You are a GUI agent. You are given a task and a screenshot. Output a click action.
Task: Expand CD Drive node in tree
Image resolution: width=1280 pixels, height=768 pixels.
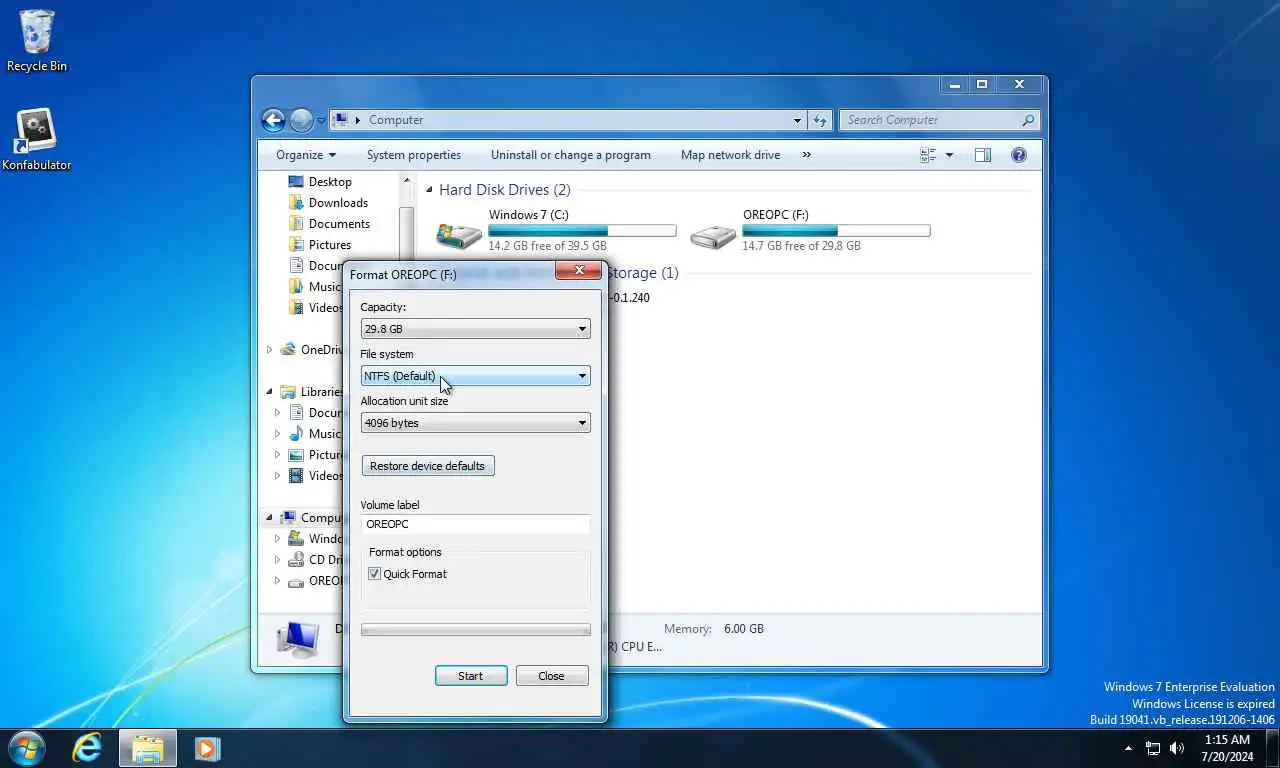(x=277, y=560)
